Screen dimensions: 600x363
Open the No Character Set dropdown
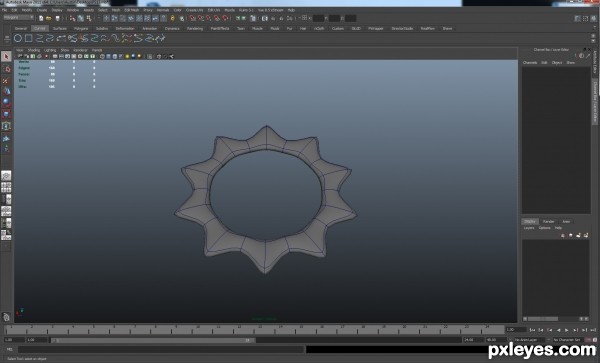point(569,340)
